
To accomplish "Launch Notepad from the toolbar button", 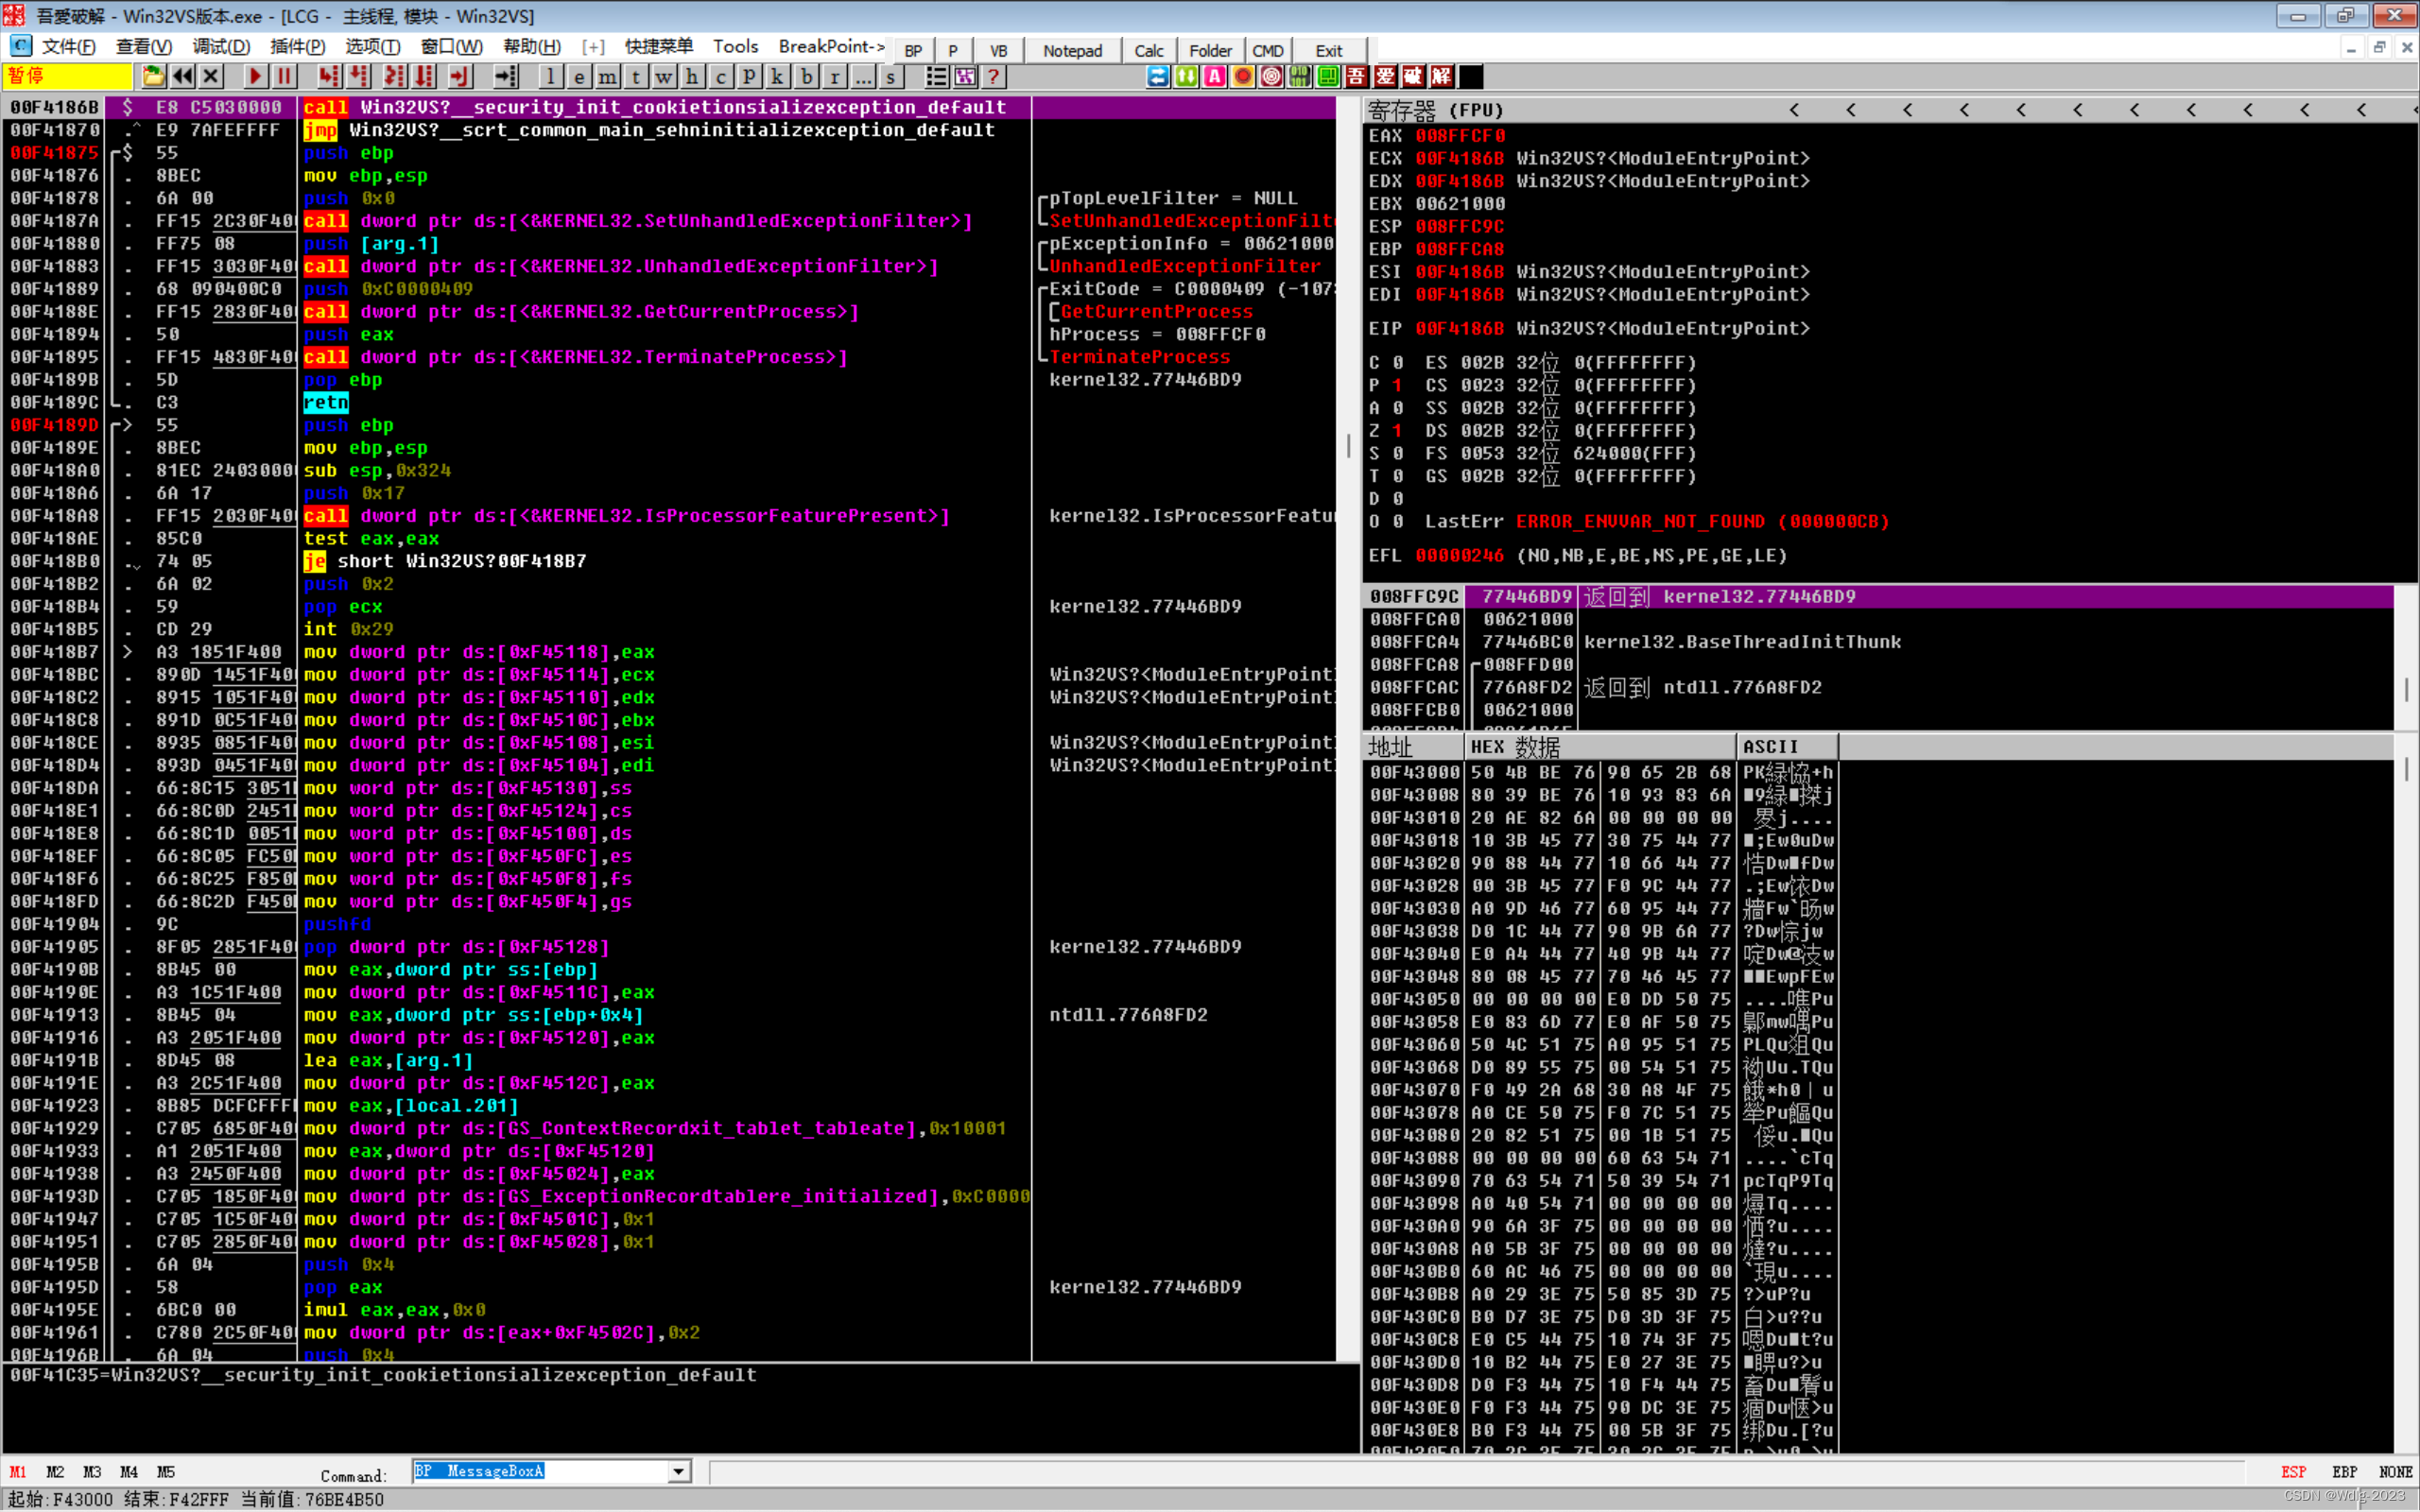I will pos(1072,51).
